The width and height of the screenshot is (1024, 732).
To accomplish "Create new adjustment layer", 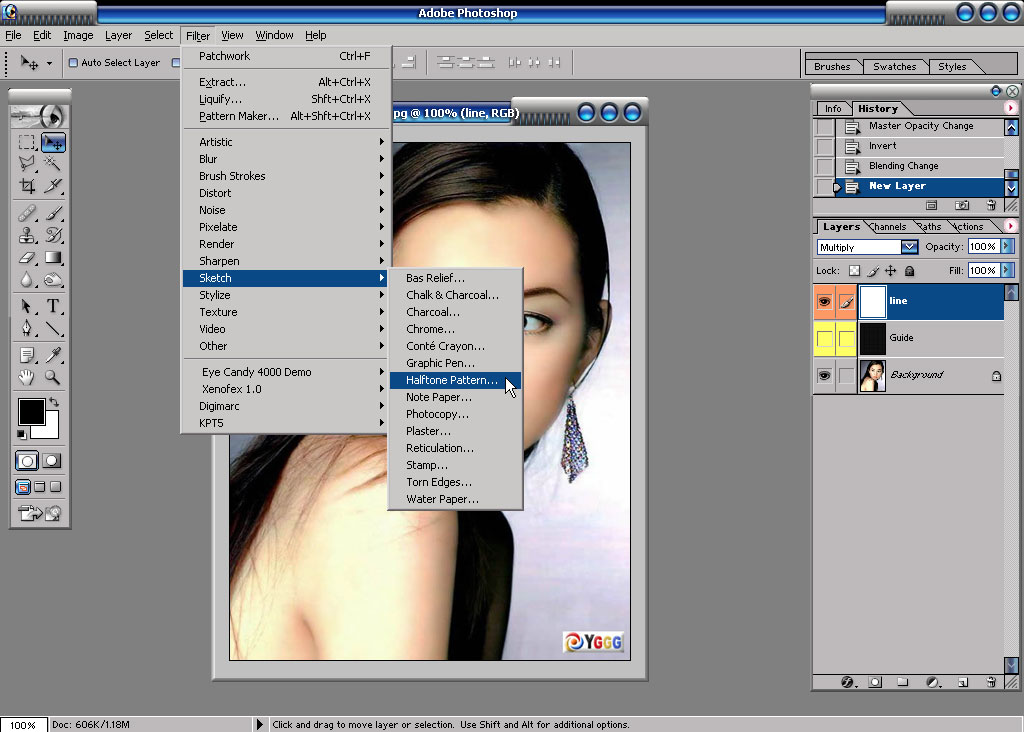I will tap(933, 682).
